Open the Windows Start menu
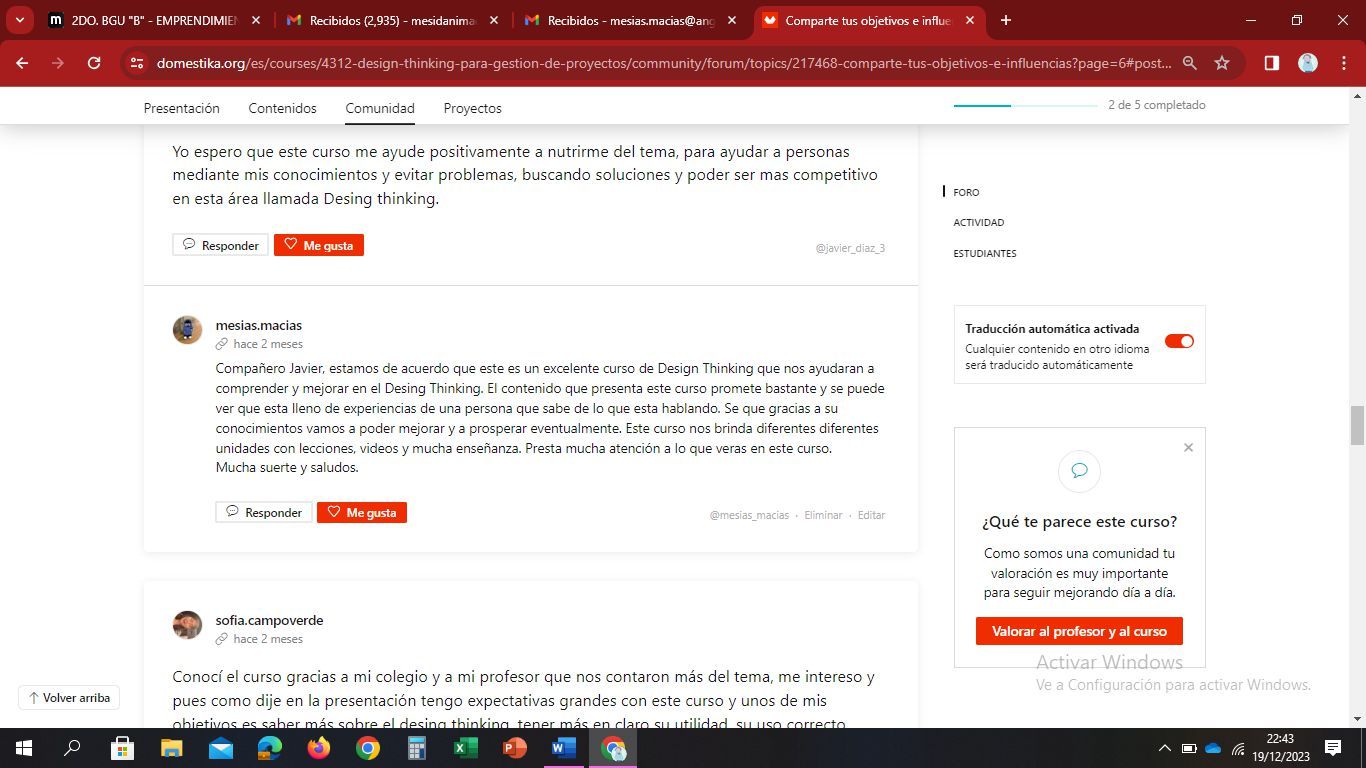The image size is (1366, 768). pyautogui.click(x=23, y=748)
